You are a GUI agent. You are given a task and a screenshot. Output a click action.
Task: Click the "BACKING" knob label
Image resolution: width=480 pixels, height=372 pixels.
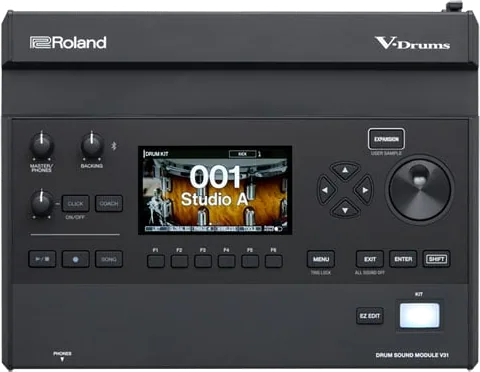pos(92,166)
